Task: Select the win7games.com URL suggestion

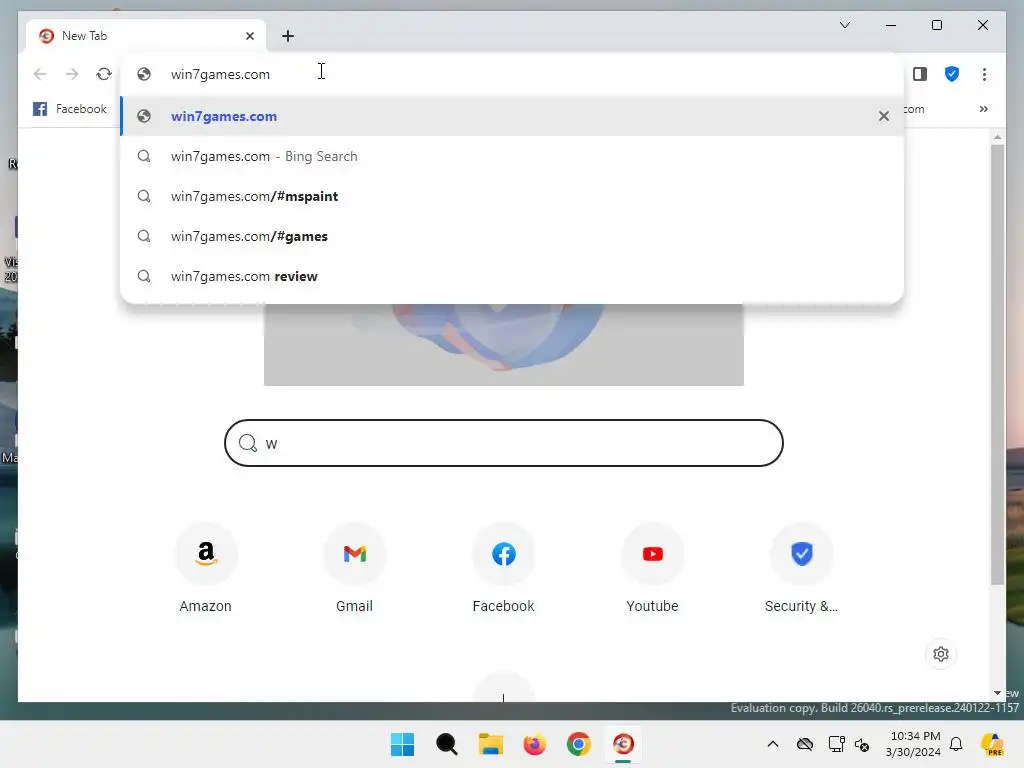Action: tap(513, 116)
